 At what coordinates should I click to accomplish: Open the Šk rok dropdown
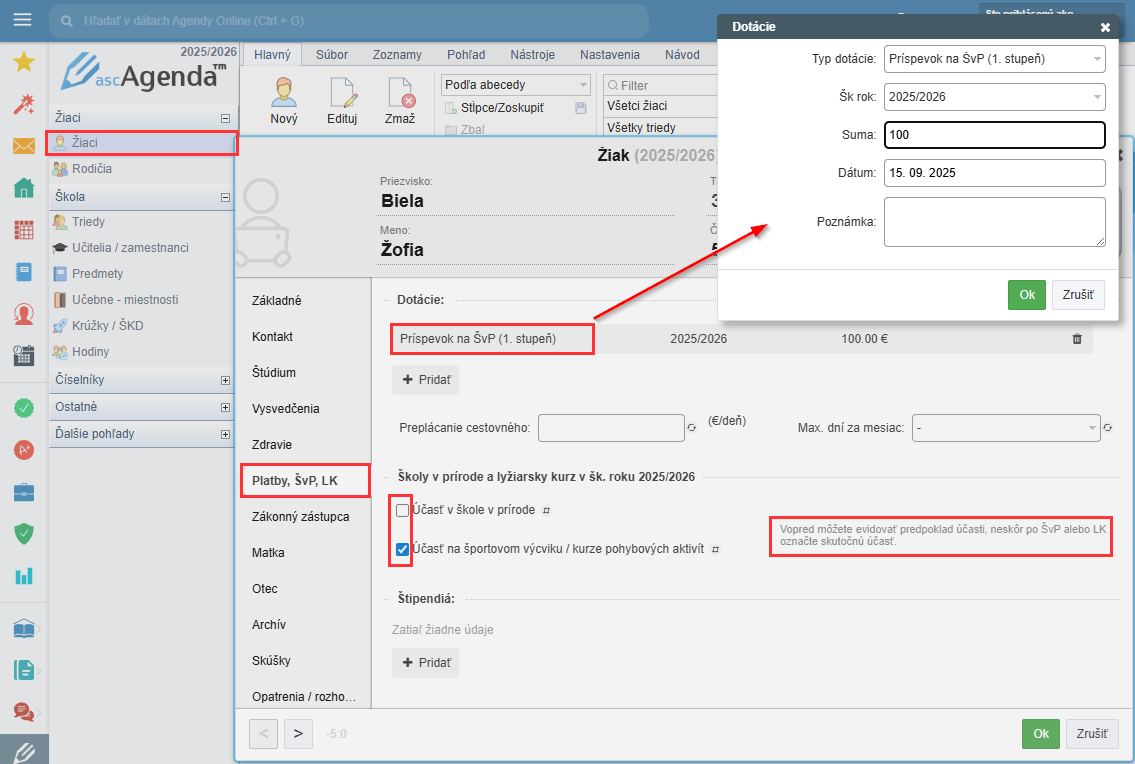[994, 97]
